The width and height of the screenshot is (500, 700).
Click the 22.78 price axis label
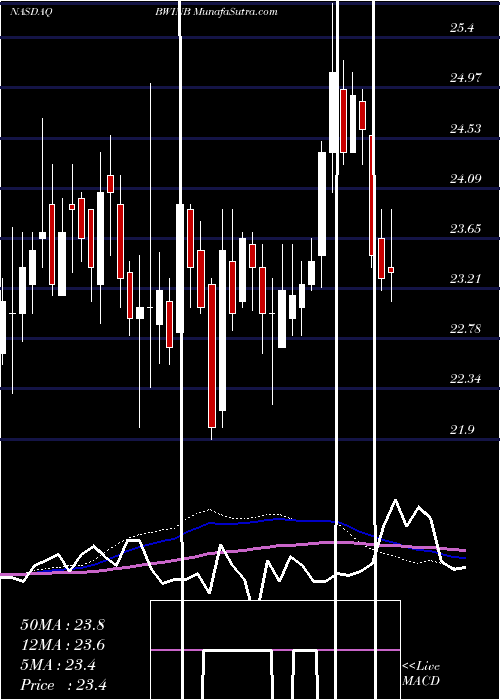pos(466,329)
